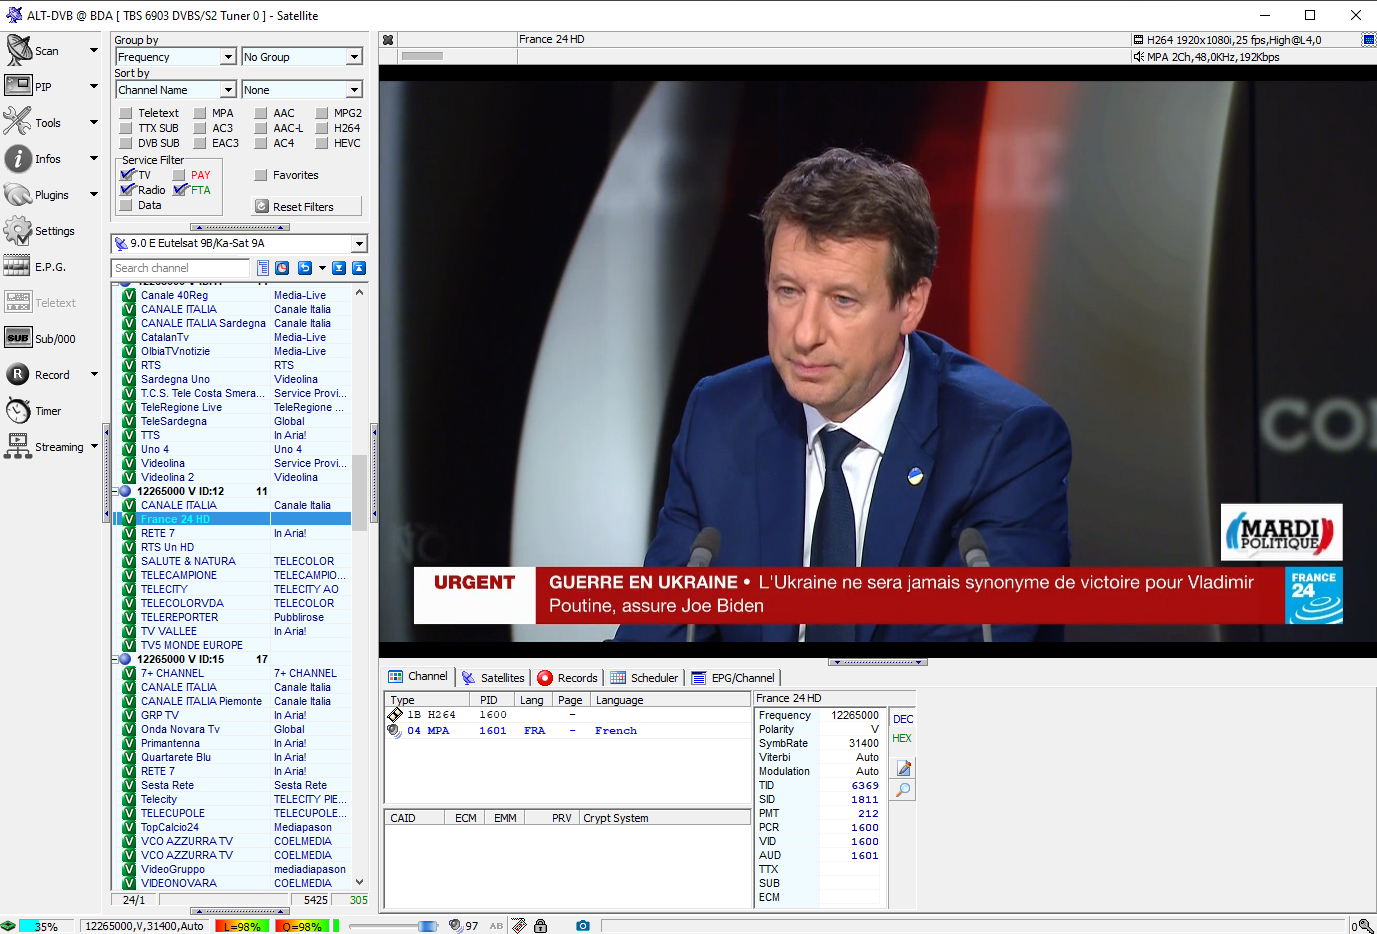Open the Streaming icon
The width and height of the screenshot is (1377, 934).
coord(18,446)
